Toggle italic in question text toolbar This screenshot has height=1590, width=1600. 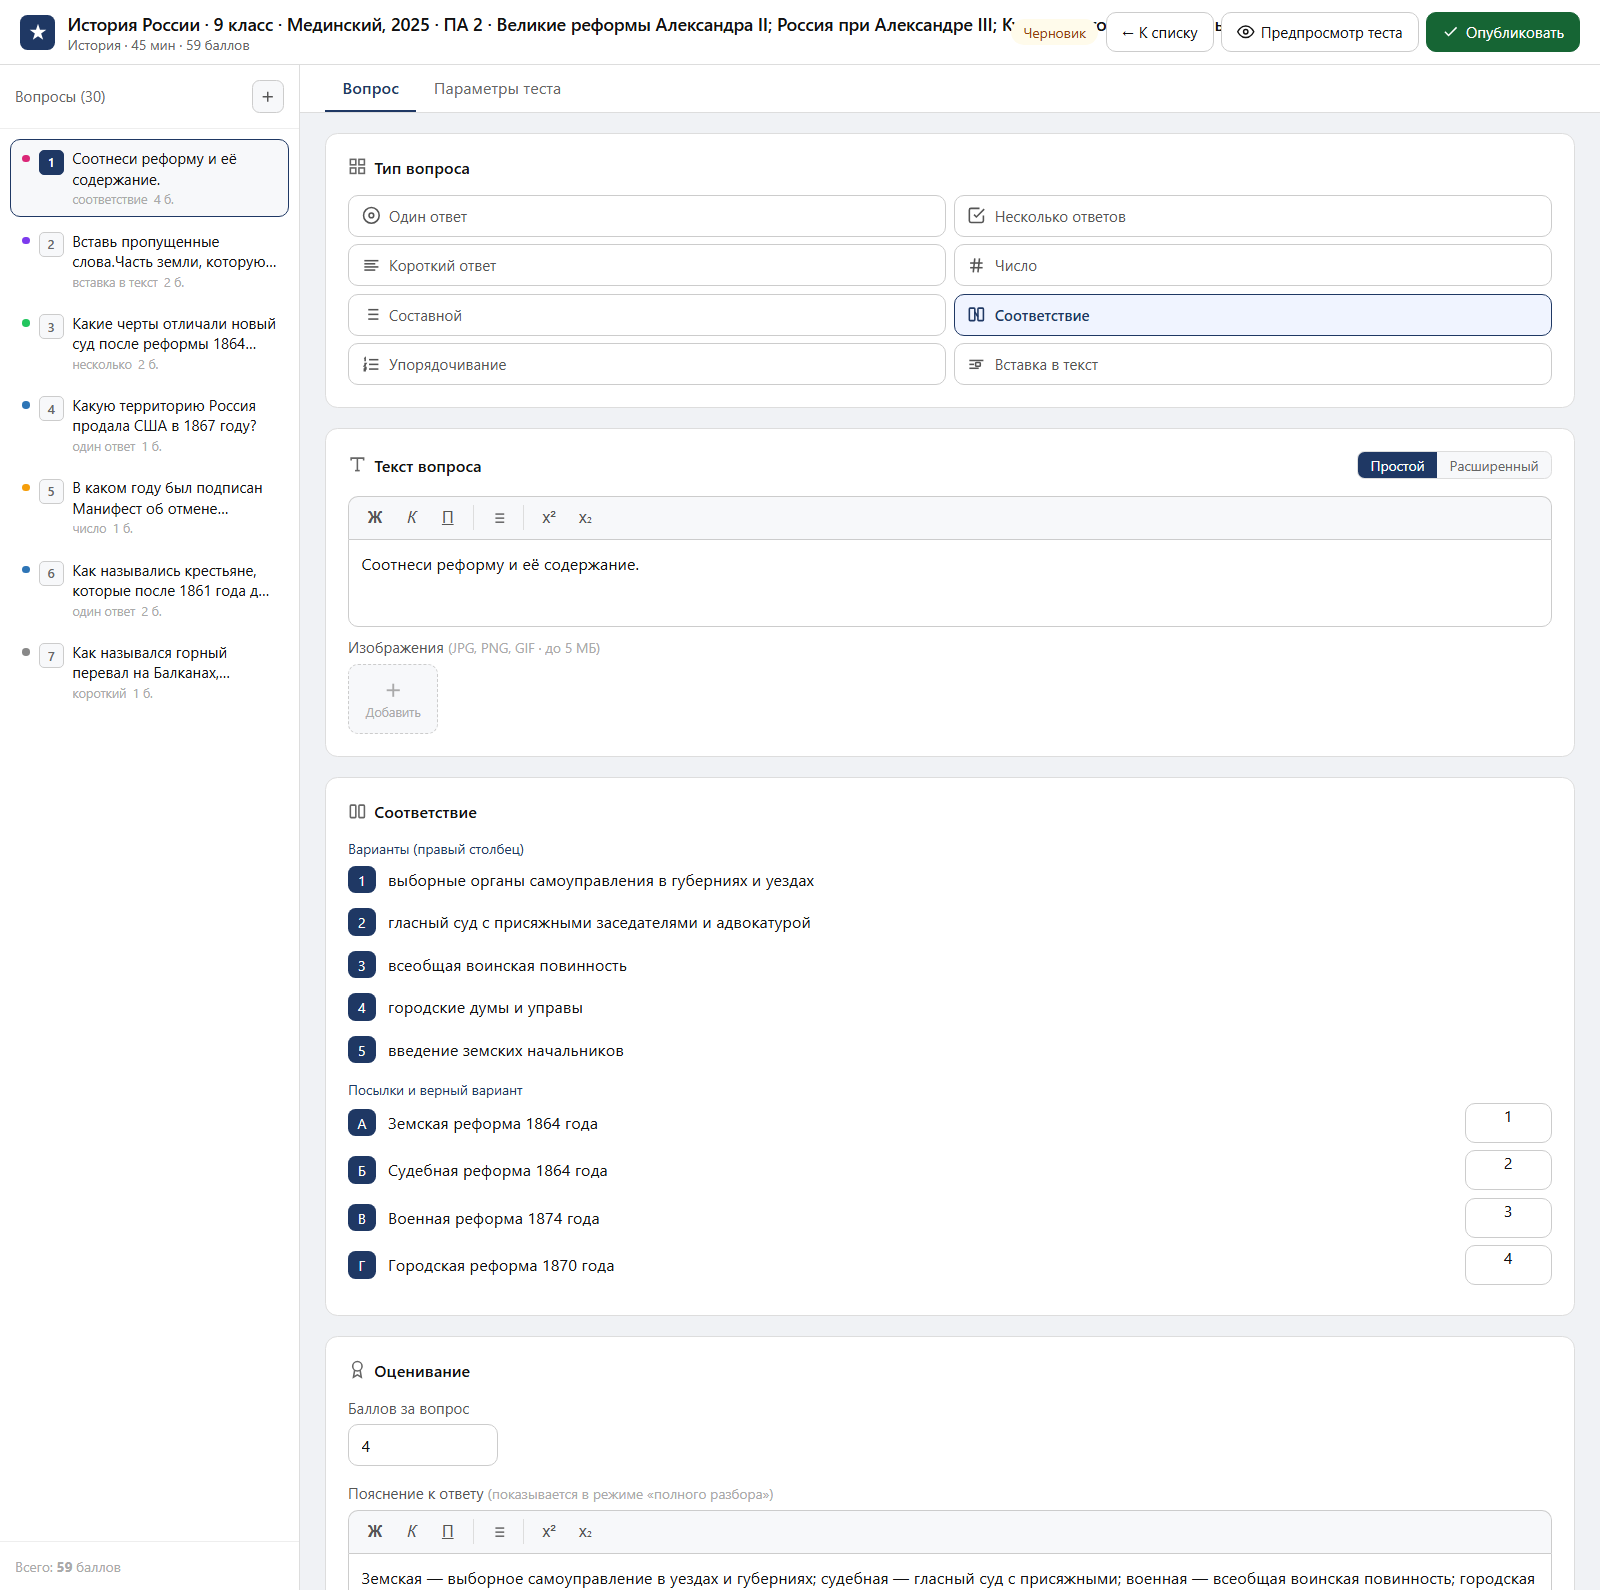coord(412,518)
